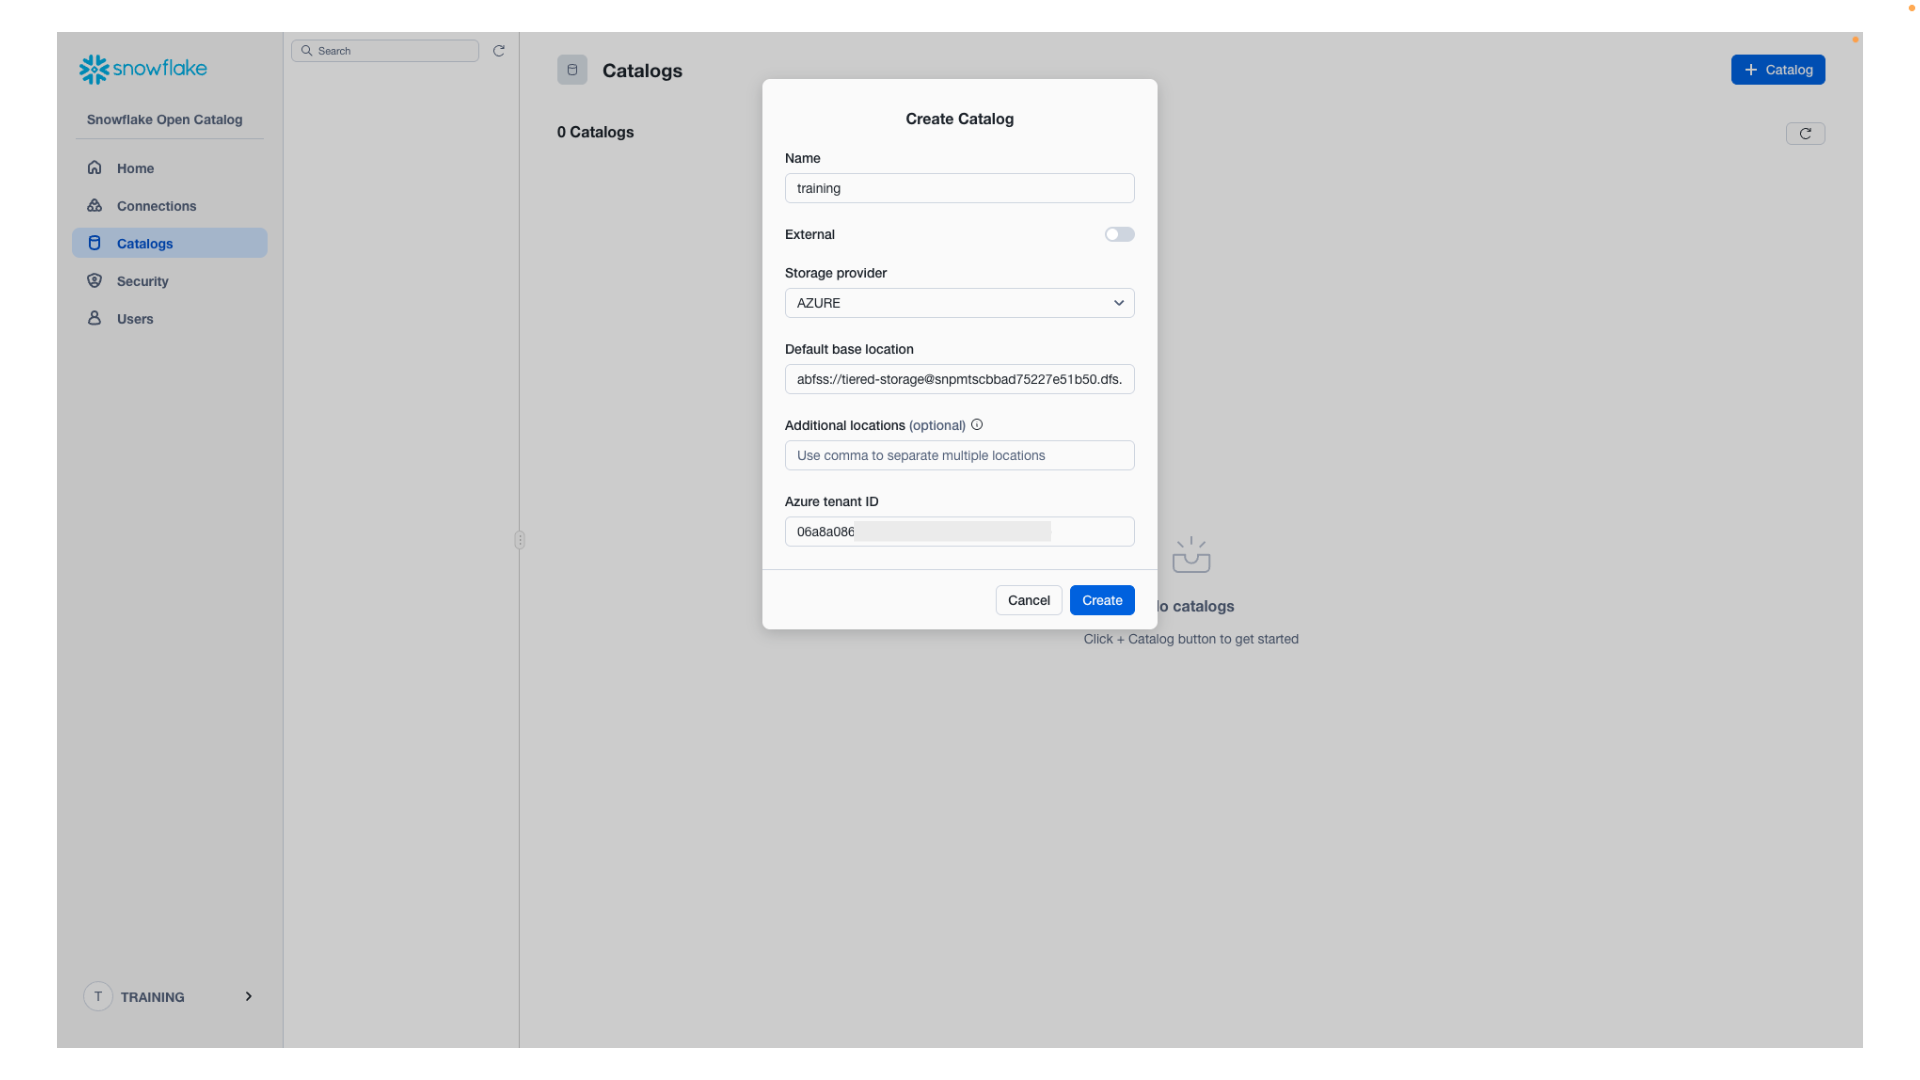Toggle External off after switching it on
This screenshot has width=1920, height=1080.
click(x=1118, y=234)
